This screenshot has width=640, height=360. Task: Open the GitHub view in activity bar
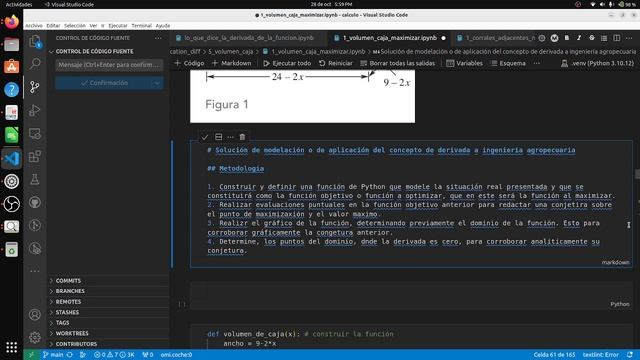(35, 202)
